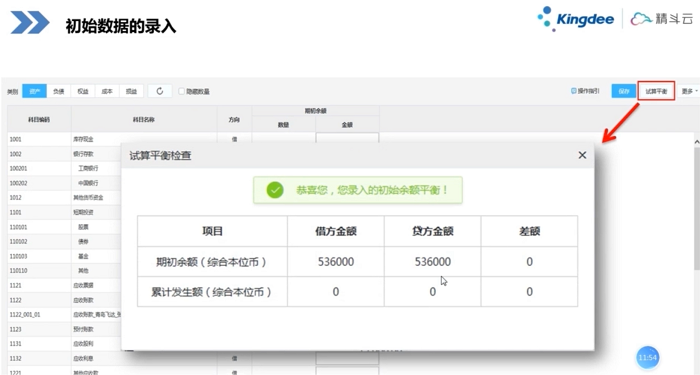Viewport: 700px width, 375px height.
Task: Click the 差额 value 0 for 期初余额
Action: pos(529,262)
